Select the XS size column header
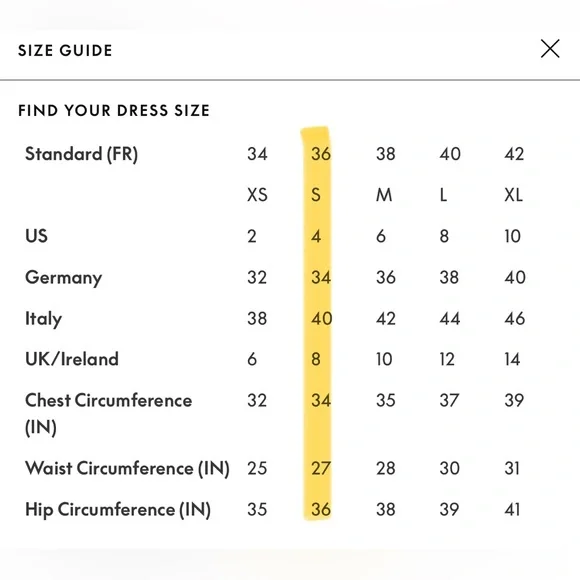This screenshot has height=580, width=580. 257,195
